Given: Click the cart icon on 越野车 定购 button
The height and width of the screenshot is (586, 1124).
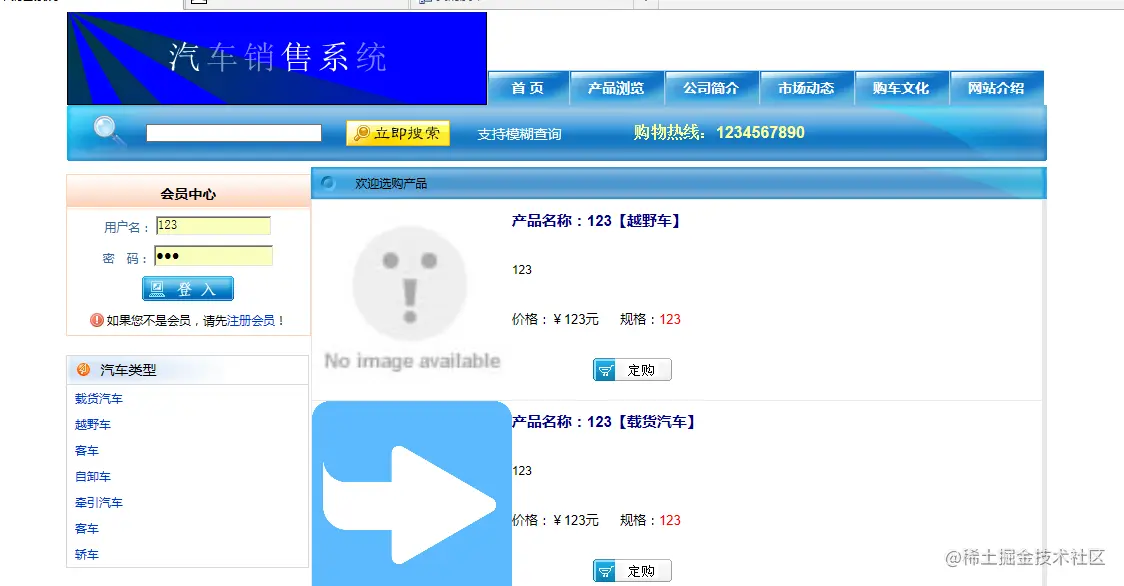Looking at the screenshot, I should (x=608, y=369).
